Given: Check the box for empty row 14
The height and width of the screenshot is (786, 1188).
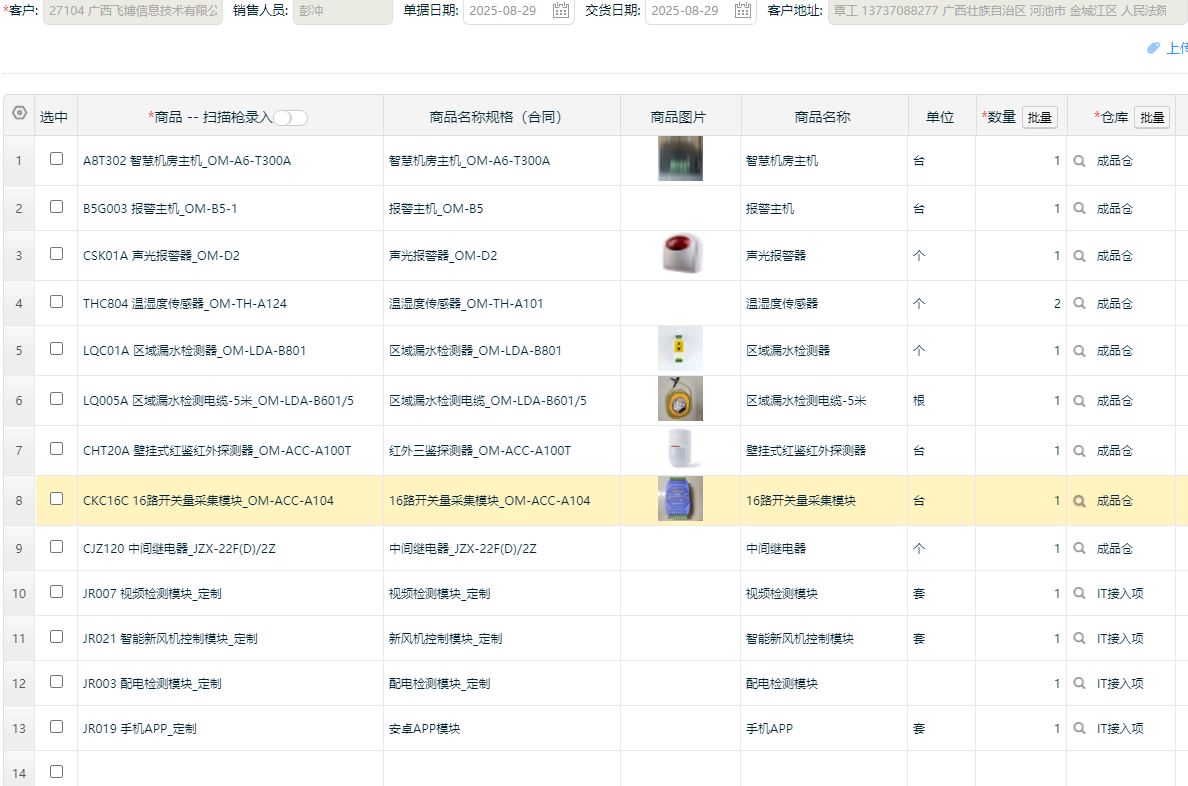Looking at the screenshot, I should [x=56, y=771].
